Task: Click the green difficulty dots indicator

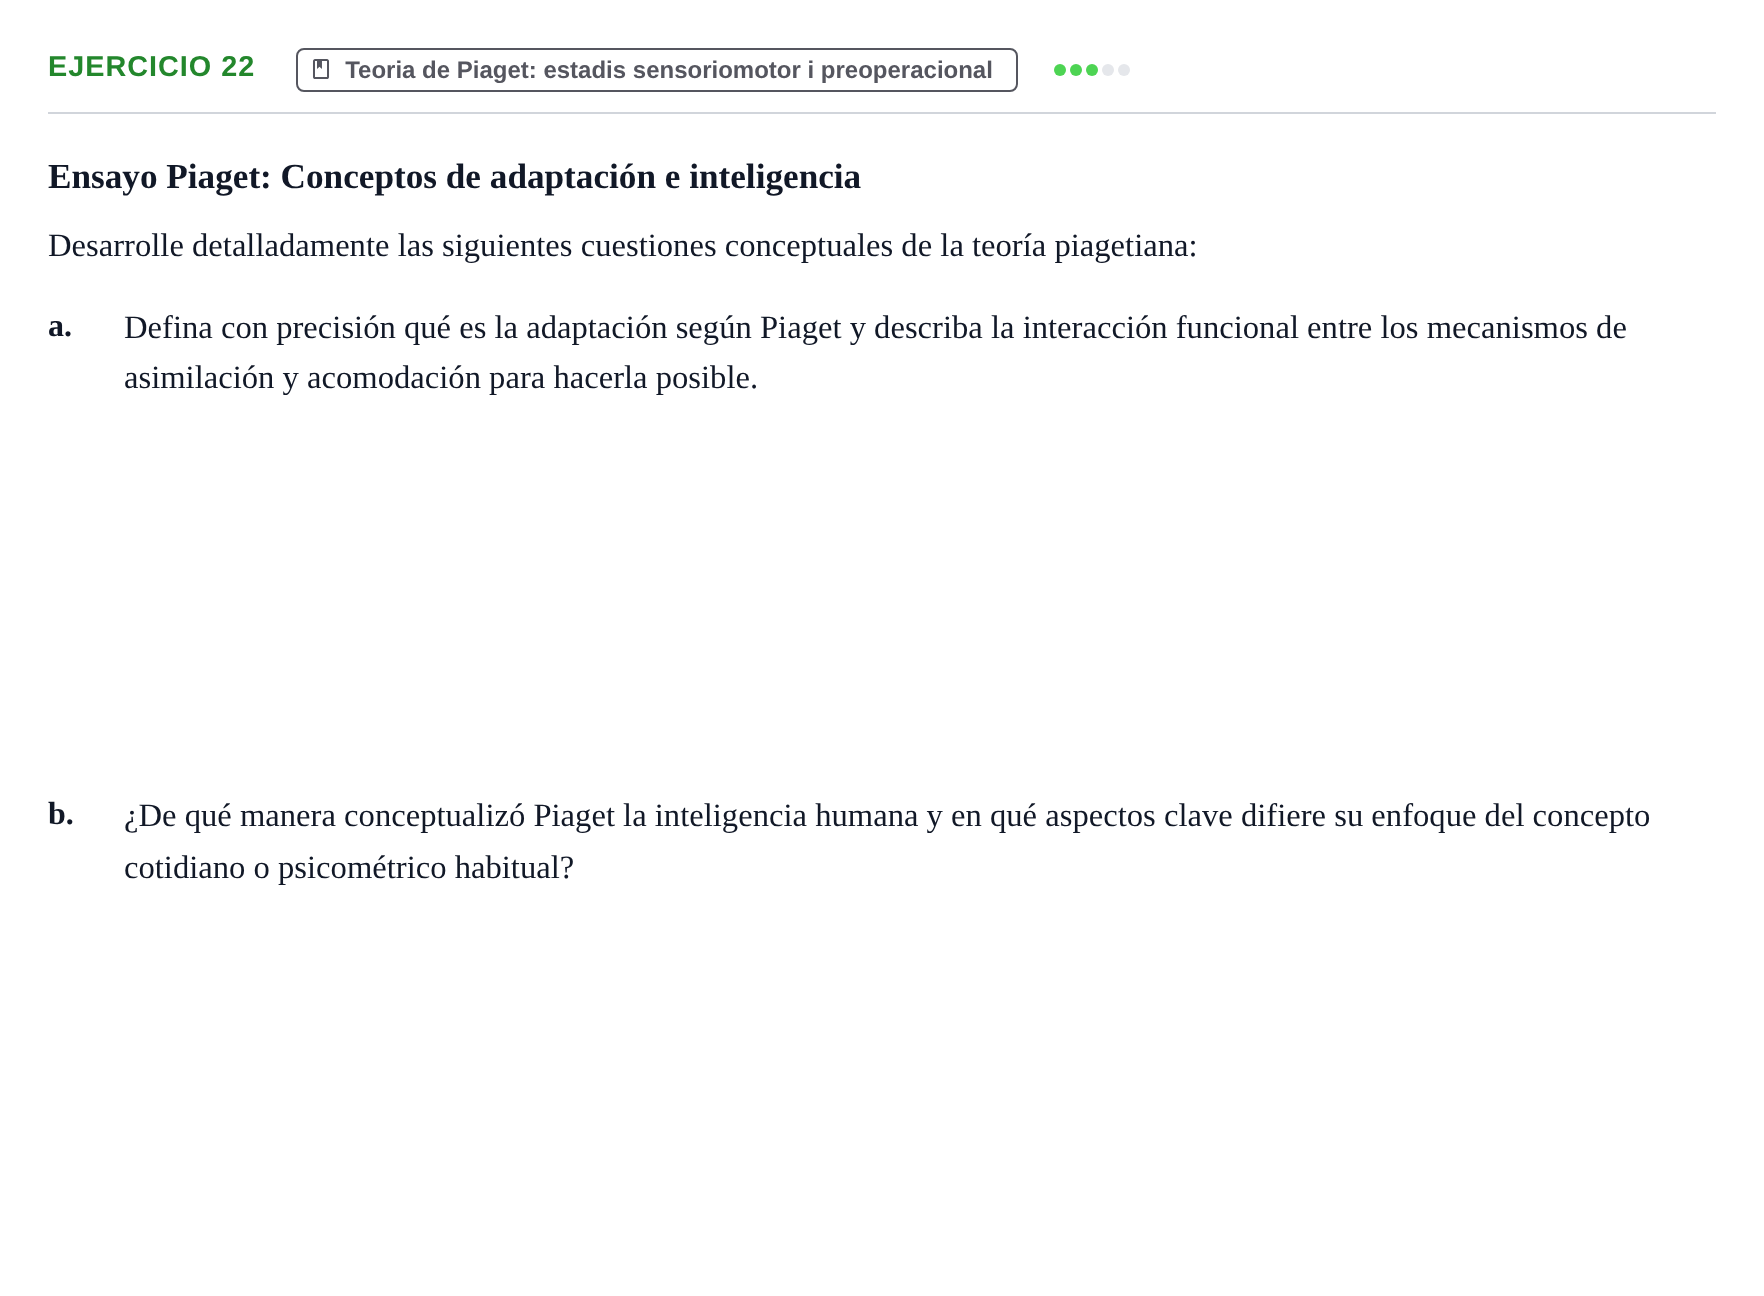Action: (x=1091, y=70)
